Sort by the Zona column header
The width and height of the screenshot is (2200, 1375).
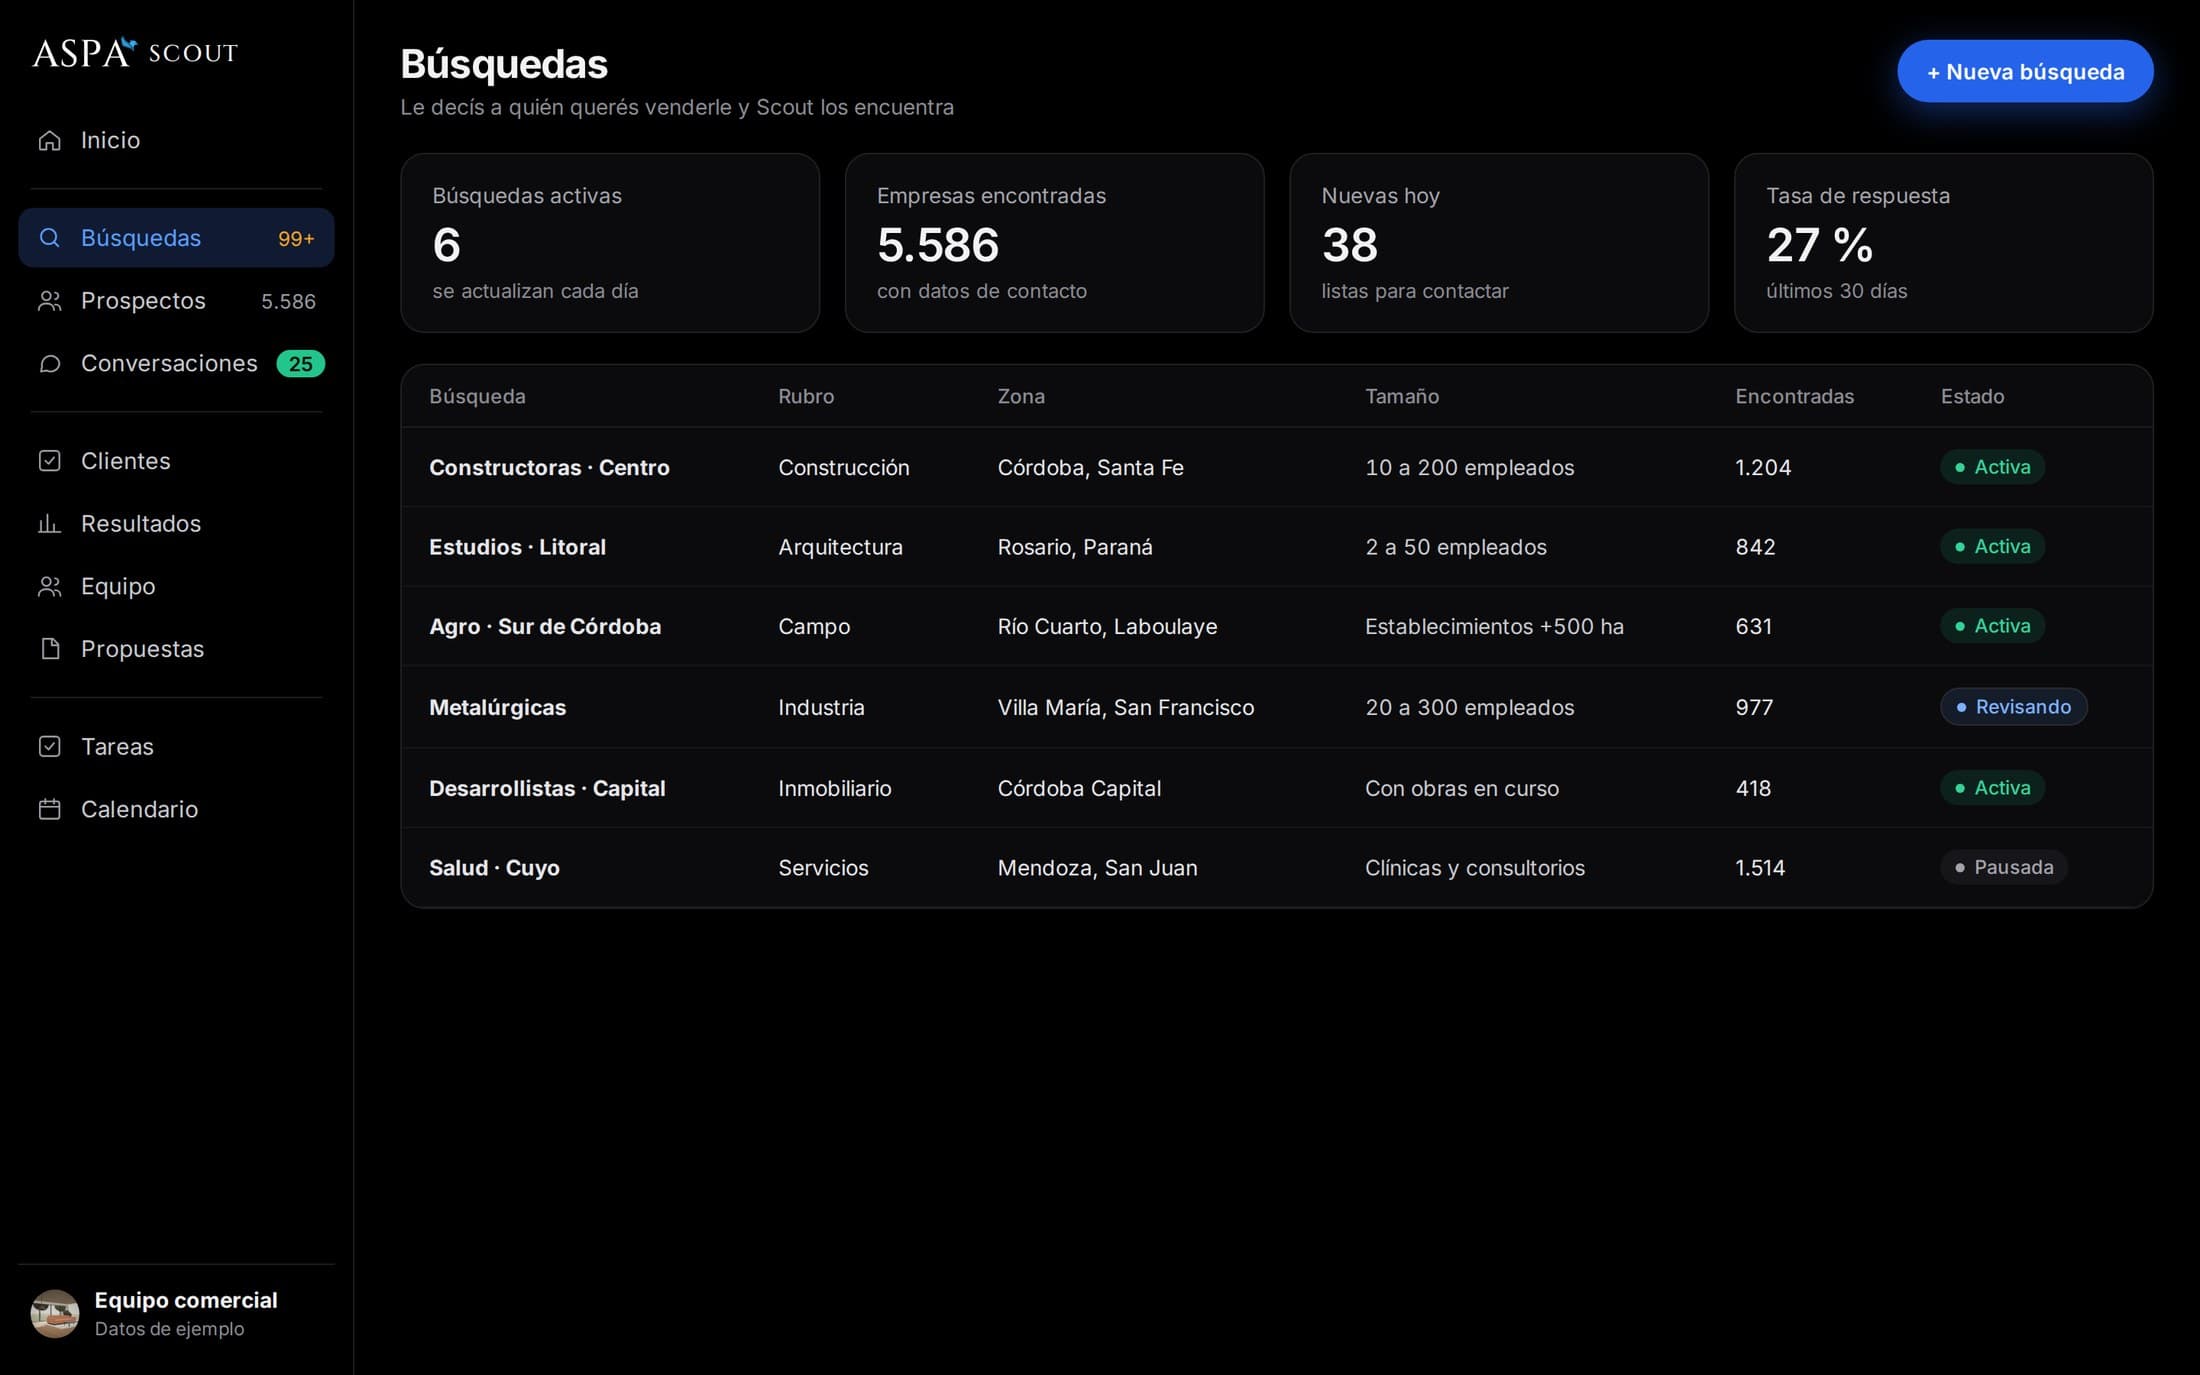coord(1021,397)
